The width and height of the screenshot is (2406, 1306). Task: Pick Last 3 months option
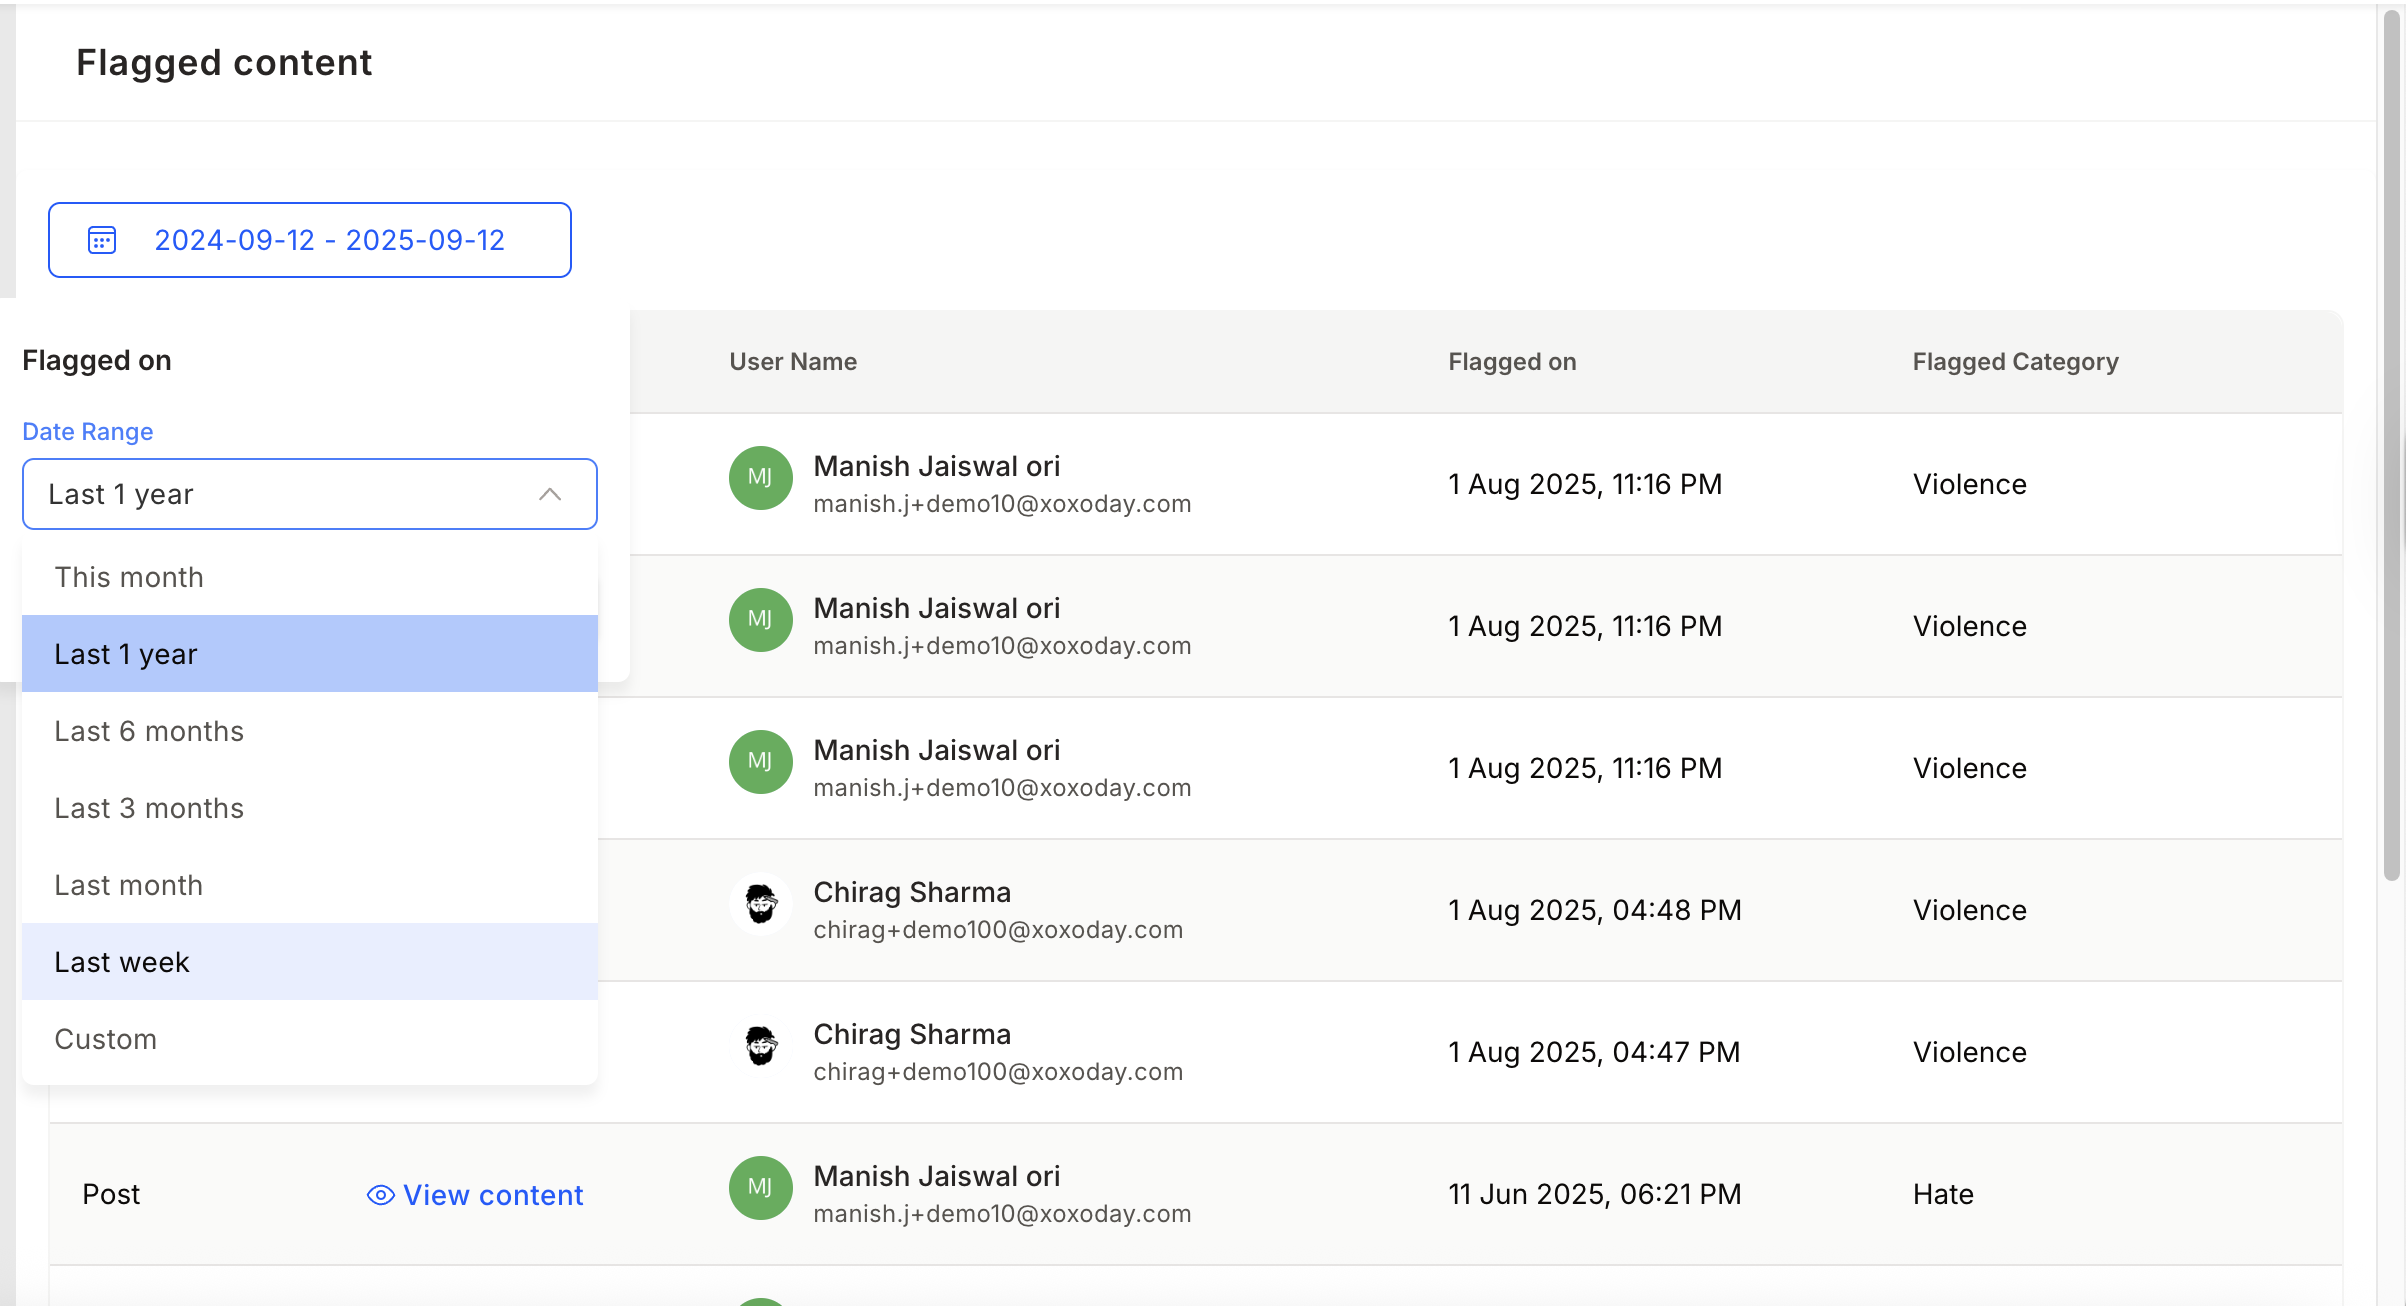[310, 808]
